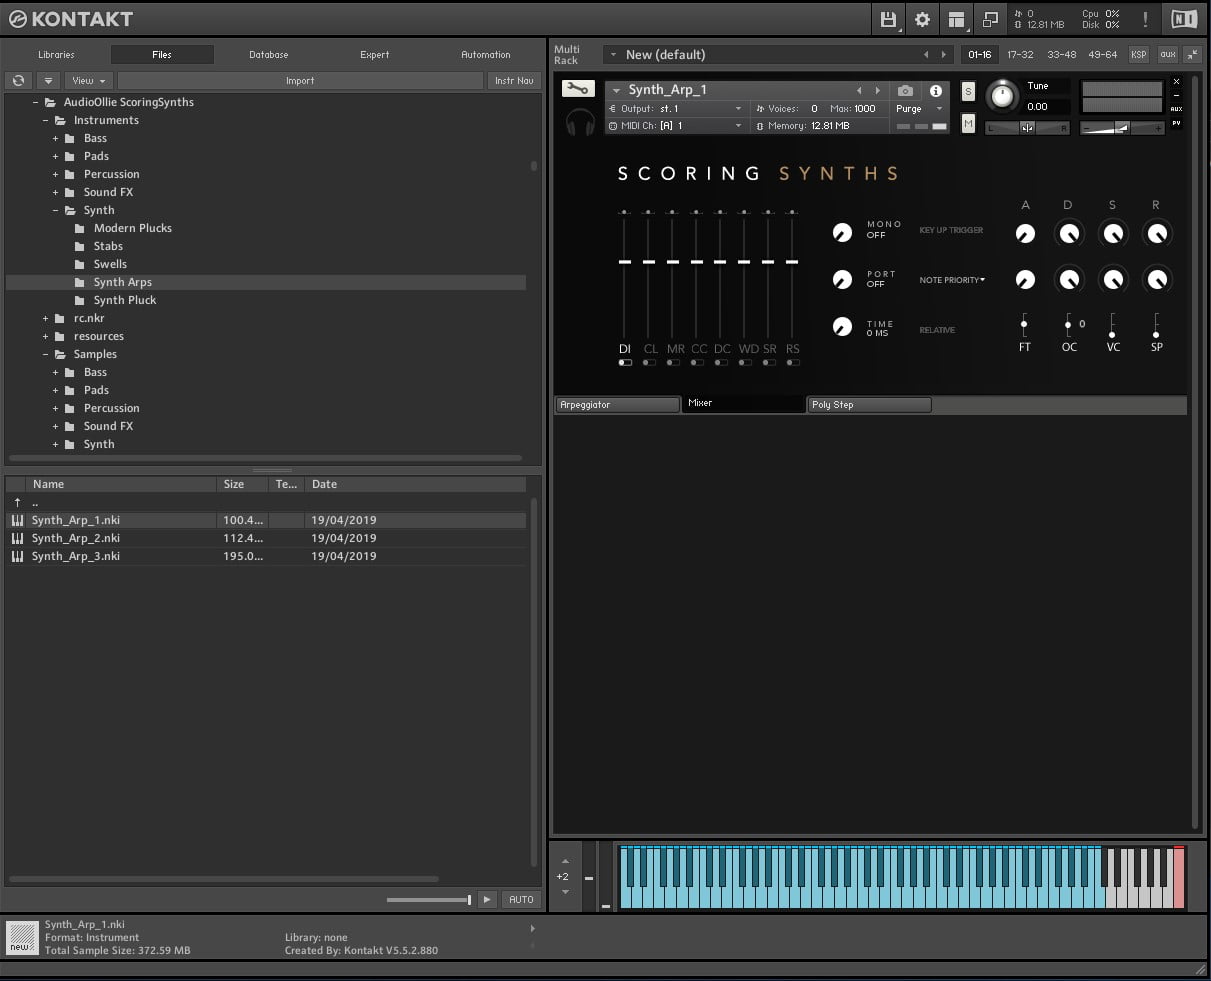This screenshot has width=1211, height=981.
Task: Click the exclamation panic button
Action: [1145, 19]
